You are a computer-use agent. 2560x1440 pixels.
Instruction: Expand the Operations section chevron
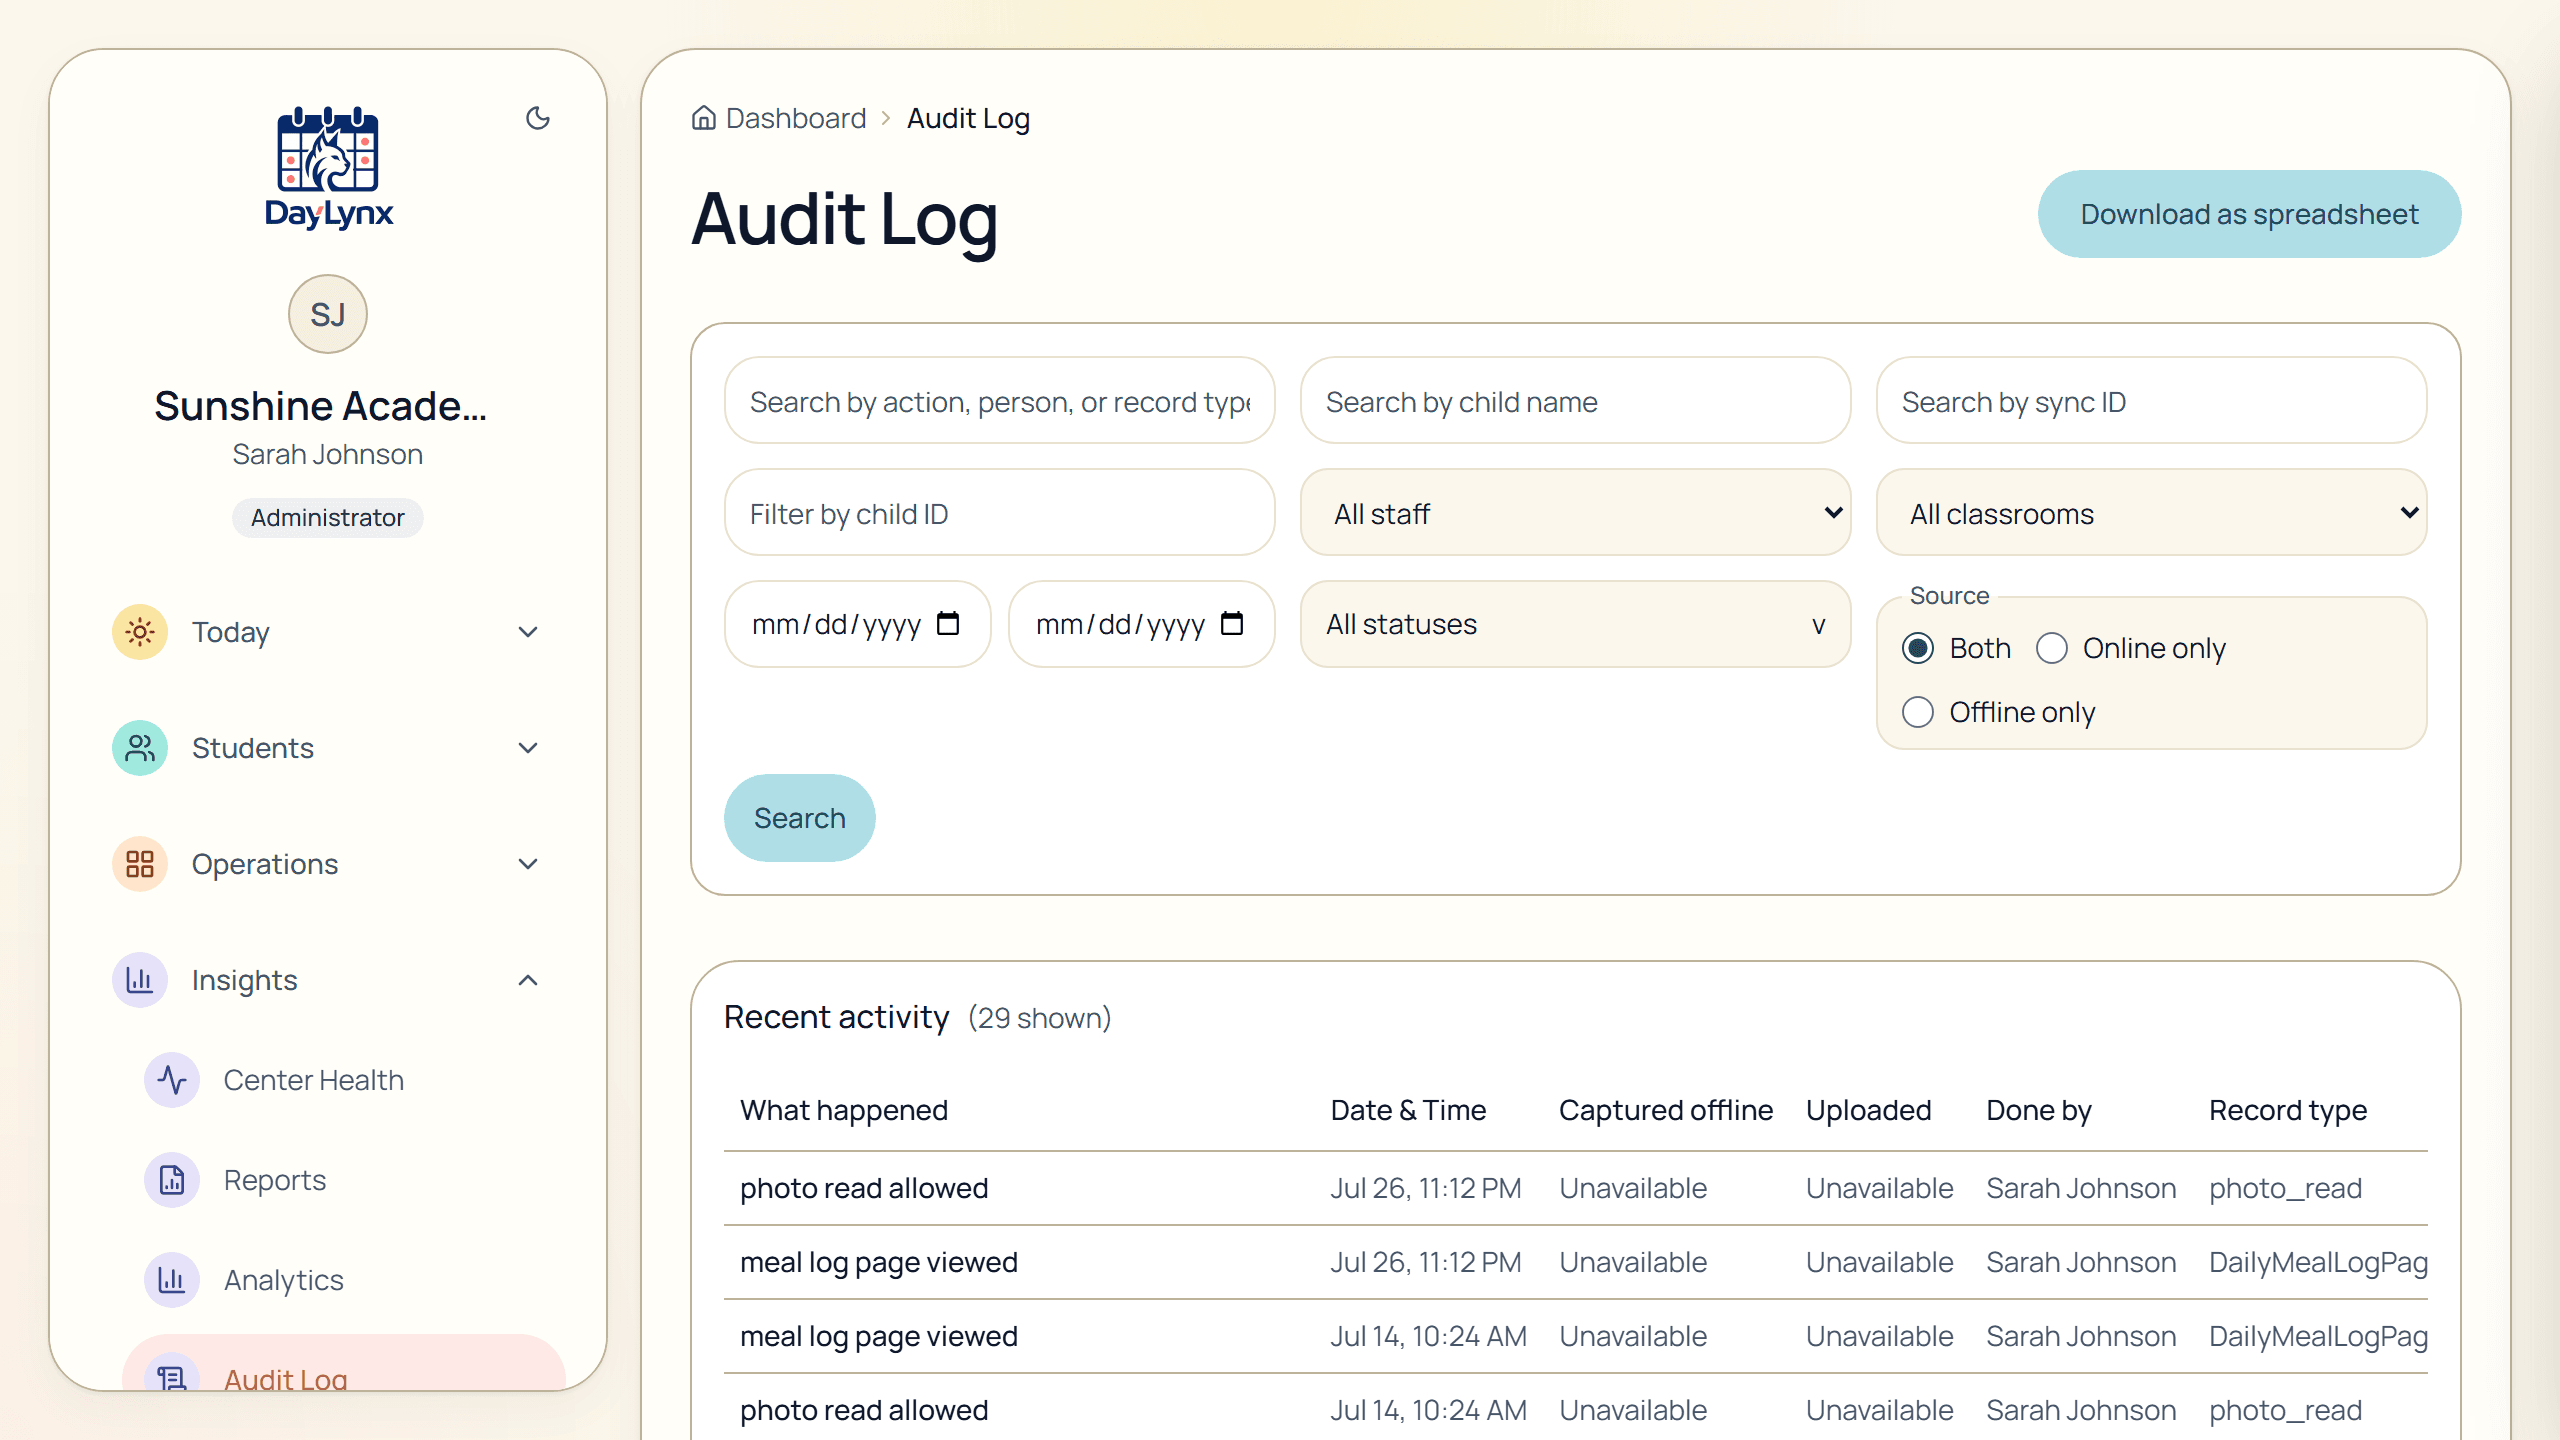click(x=528, y=864)
